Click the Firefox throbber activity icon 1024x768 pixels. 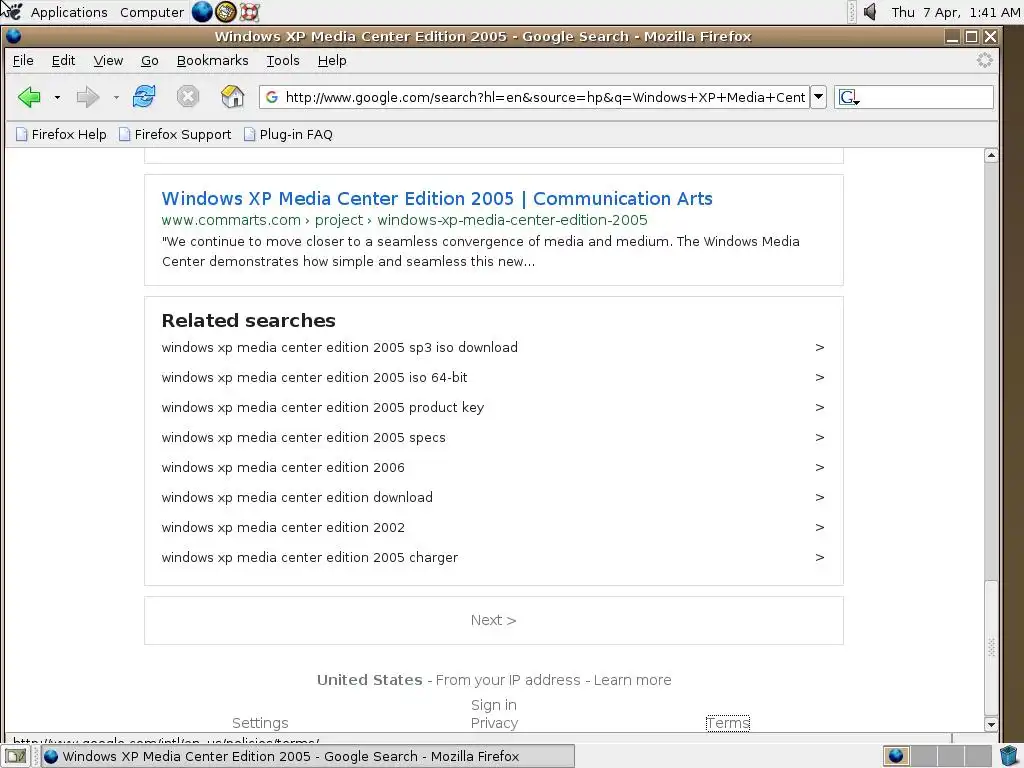[x=984, y=61]
